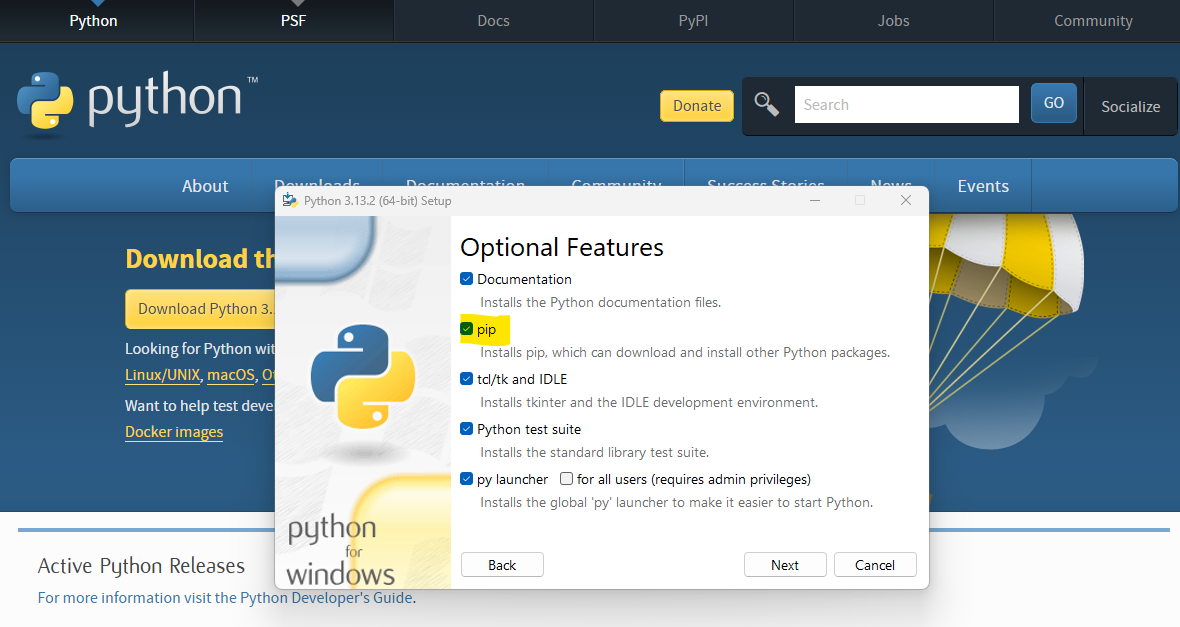
Task: Open the Events navigation menu
Action: [983, 186]
